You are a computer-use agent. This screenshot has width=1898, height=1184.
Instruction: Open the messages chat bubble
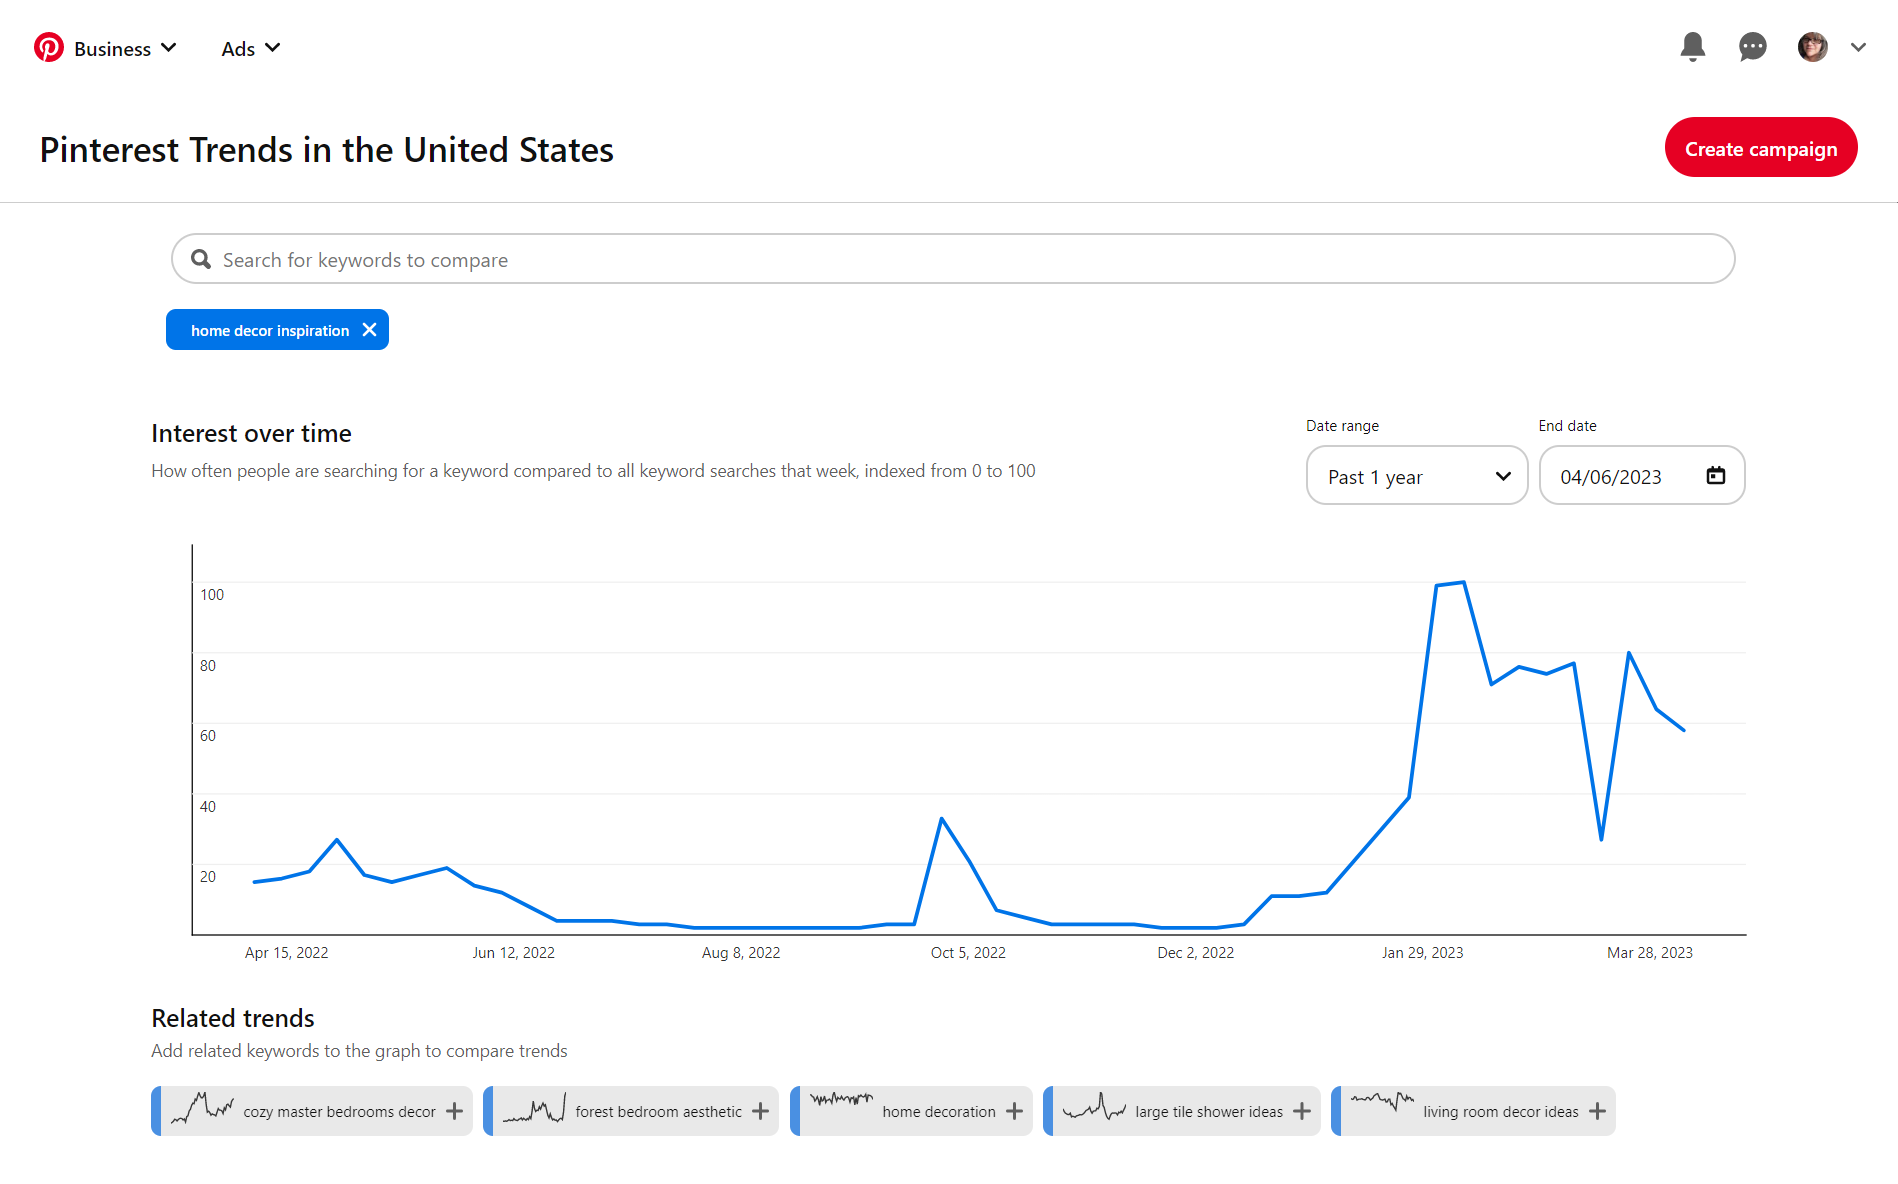[1752, 47]
